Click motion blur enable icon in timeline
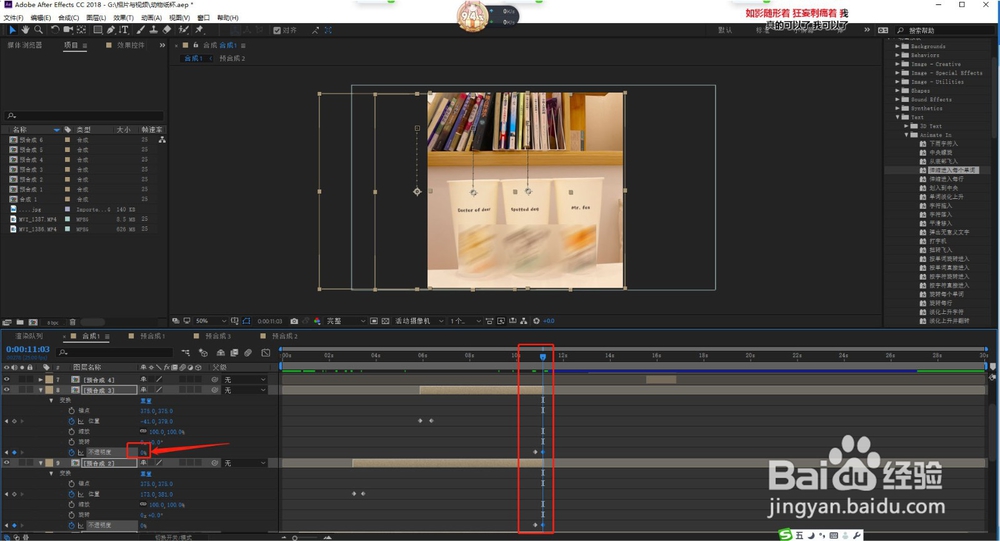This screenshot has height=541, width=1000. (x=248, y=352)
